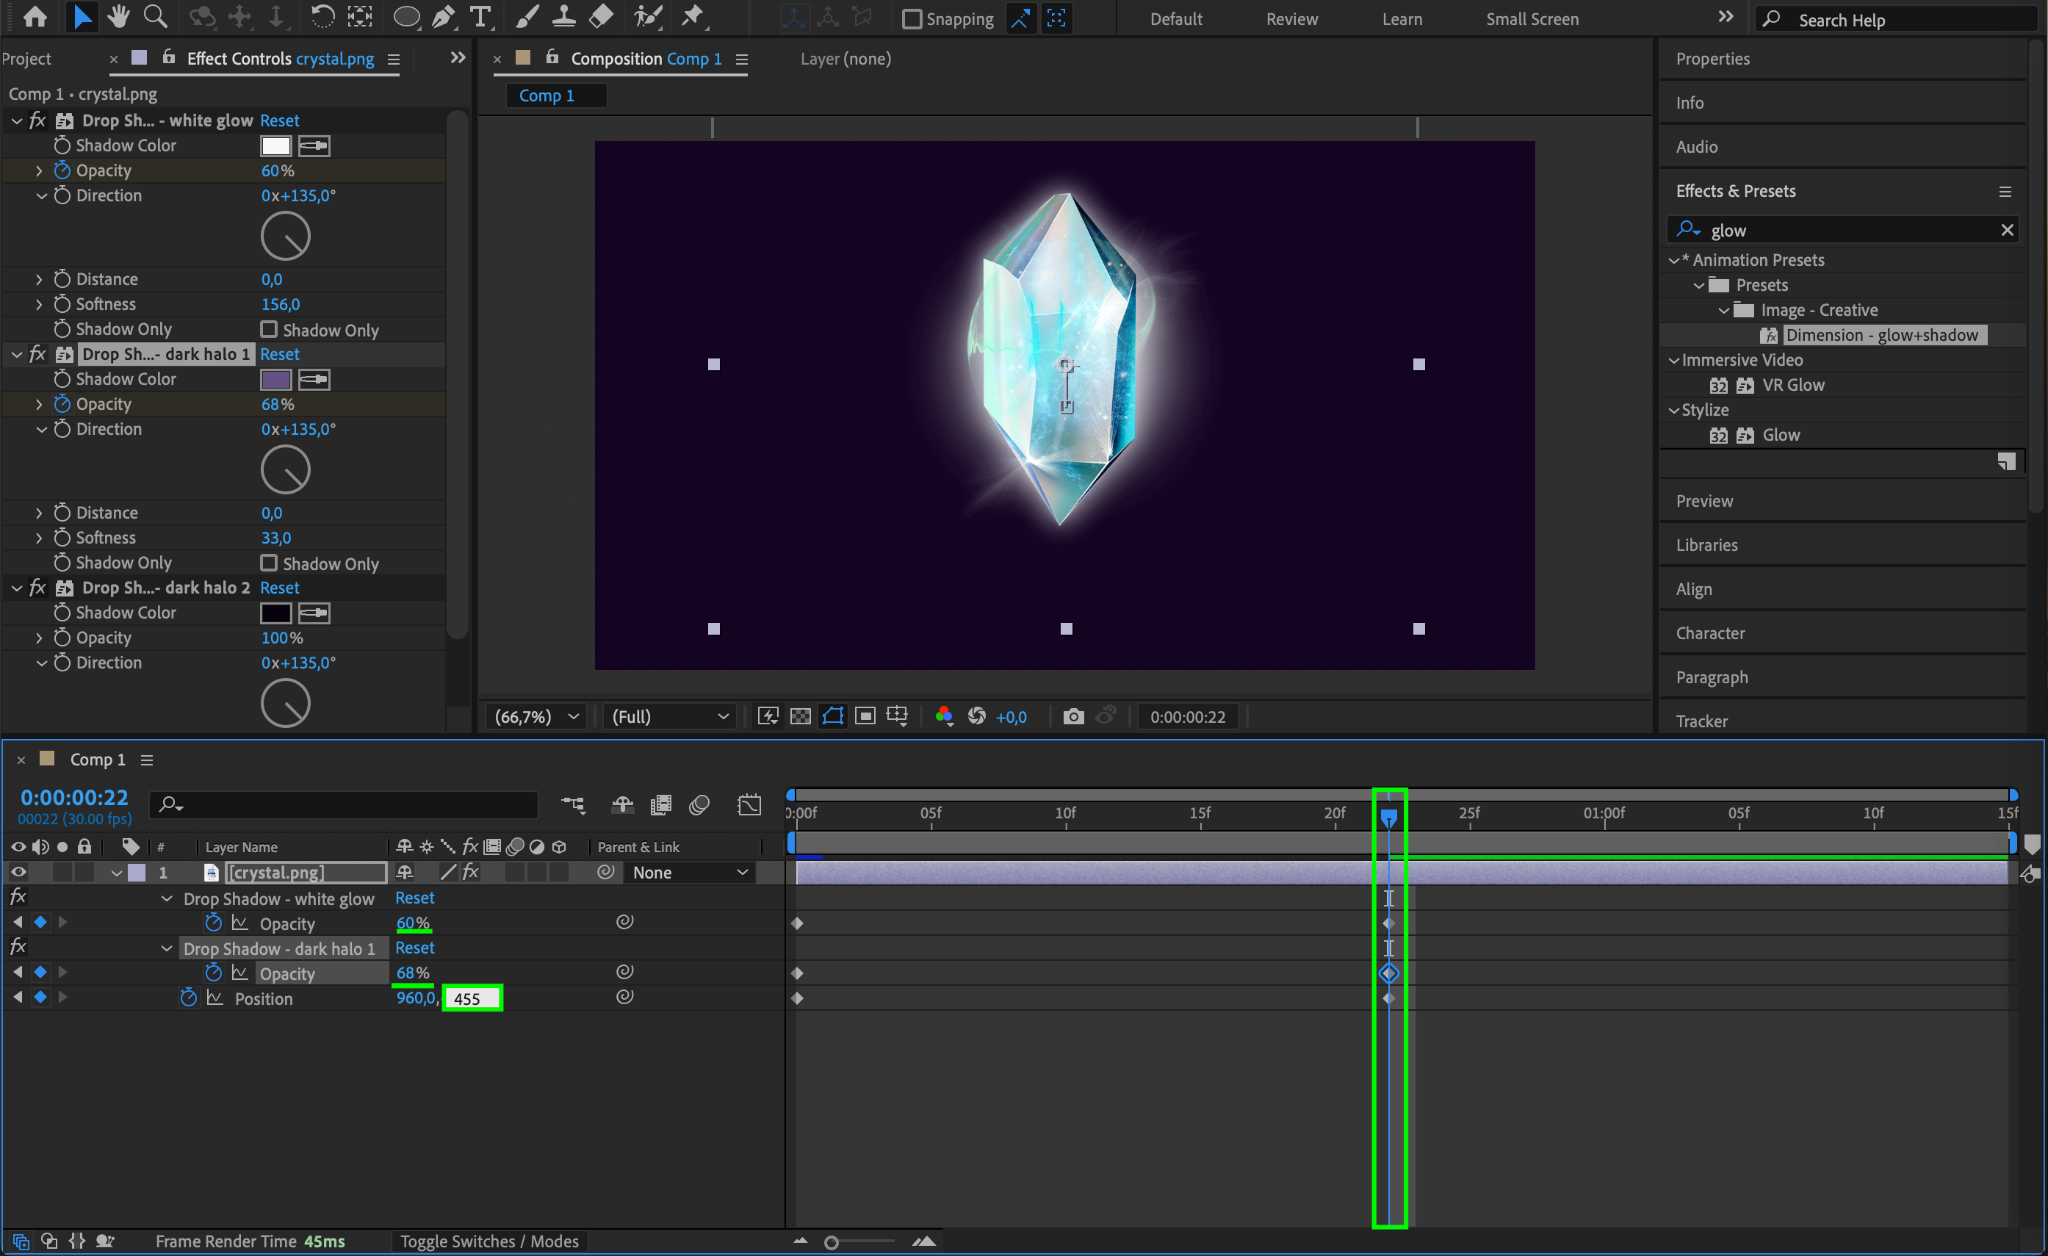Select the Hand tool
Image resolution: width=2048 pixels, height=1256 pixels.
(118, 17)
